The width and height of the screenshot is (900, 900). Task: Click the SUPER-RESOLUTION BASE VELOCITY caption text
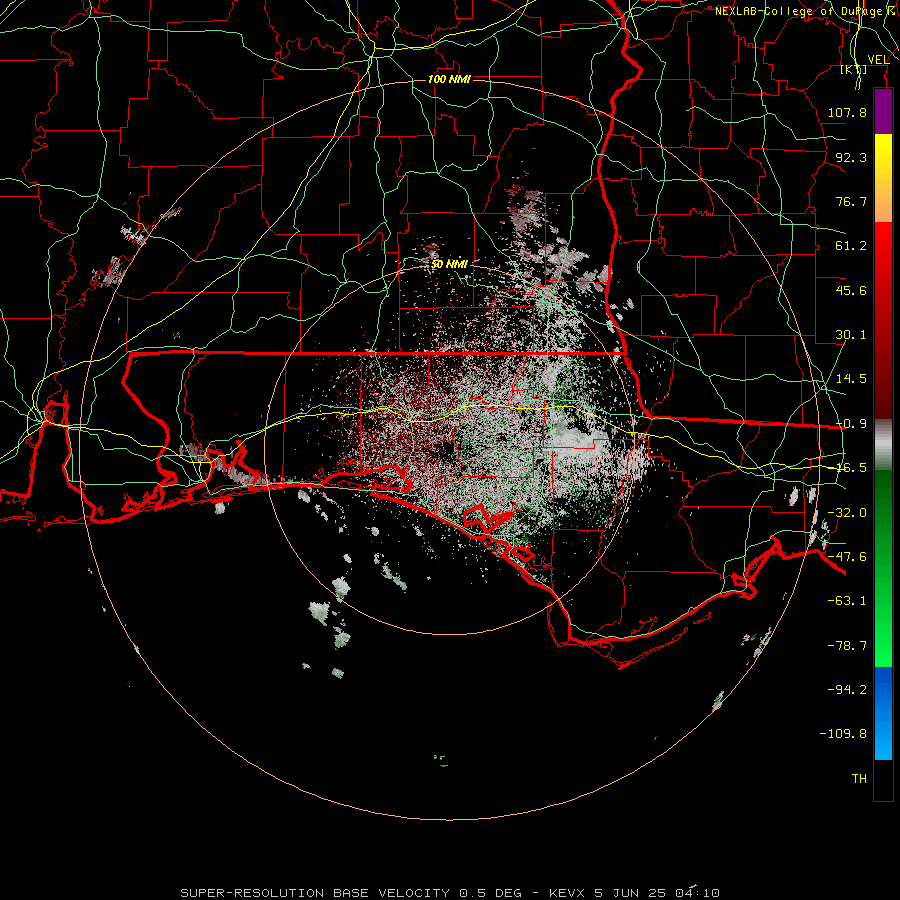click(315, 893)
